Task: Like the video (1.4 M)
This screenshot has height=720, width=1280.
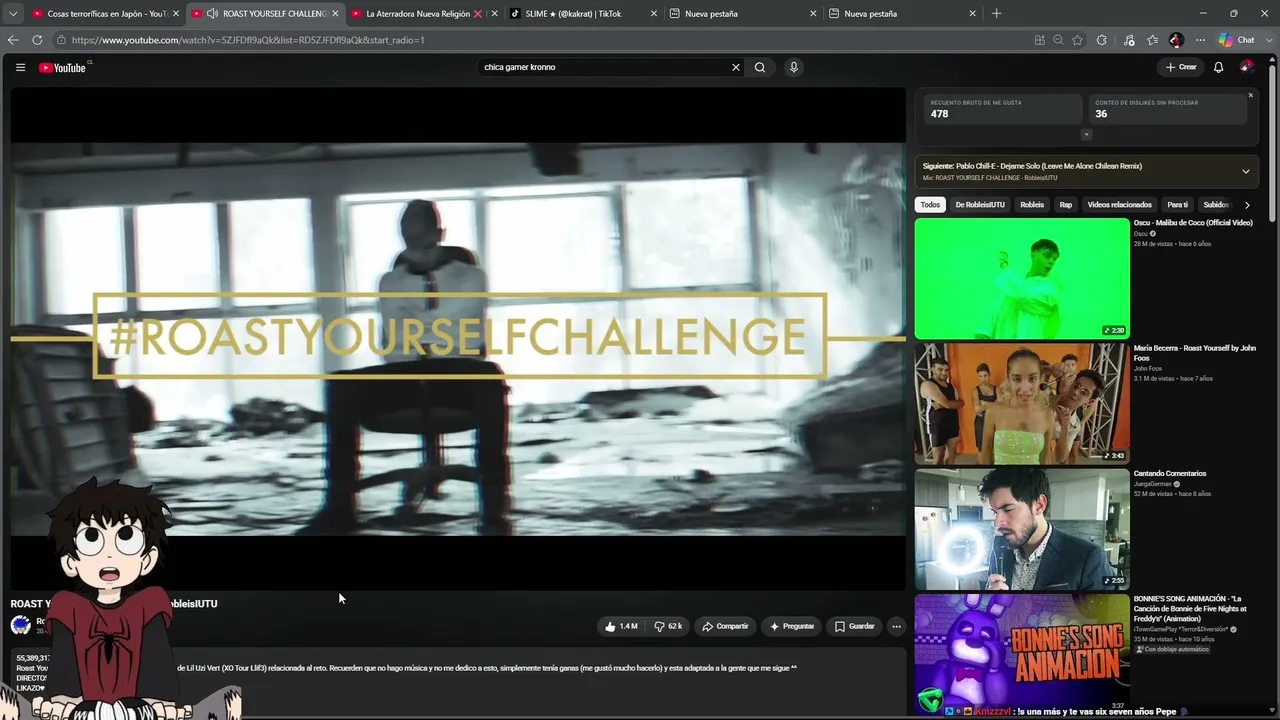Action: [620, 626]
